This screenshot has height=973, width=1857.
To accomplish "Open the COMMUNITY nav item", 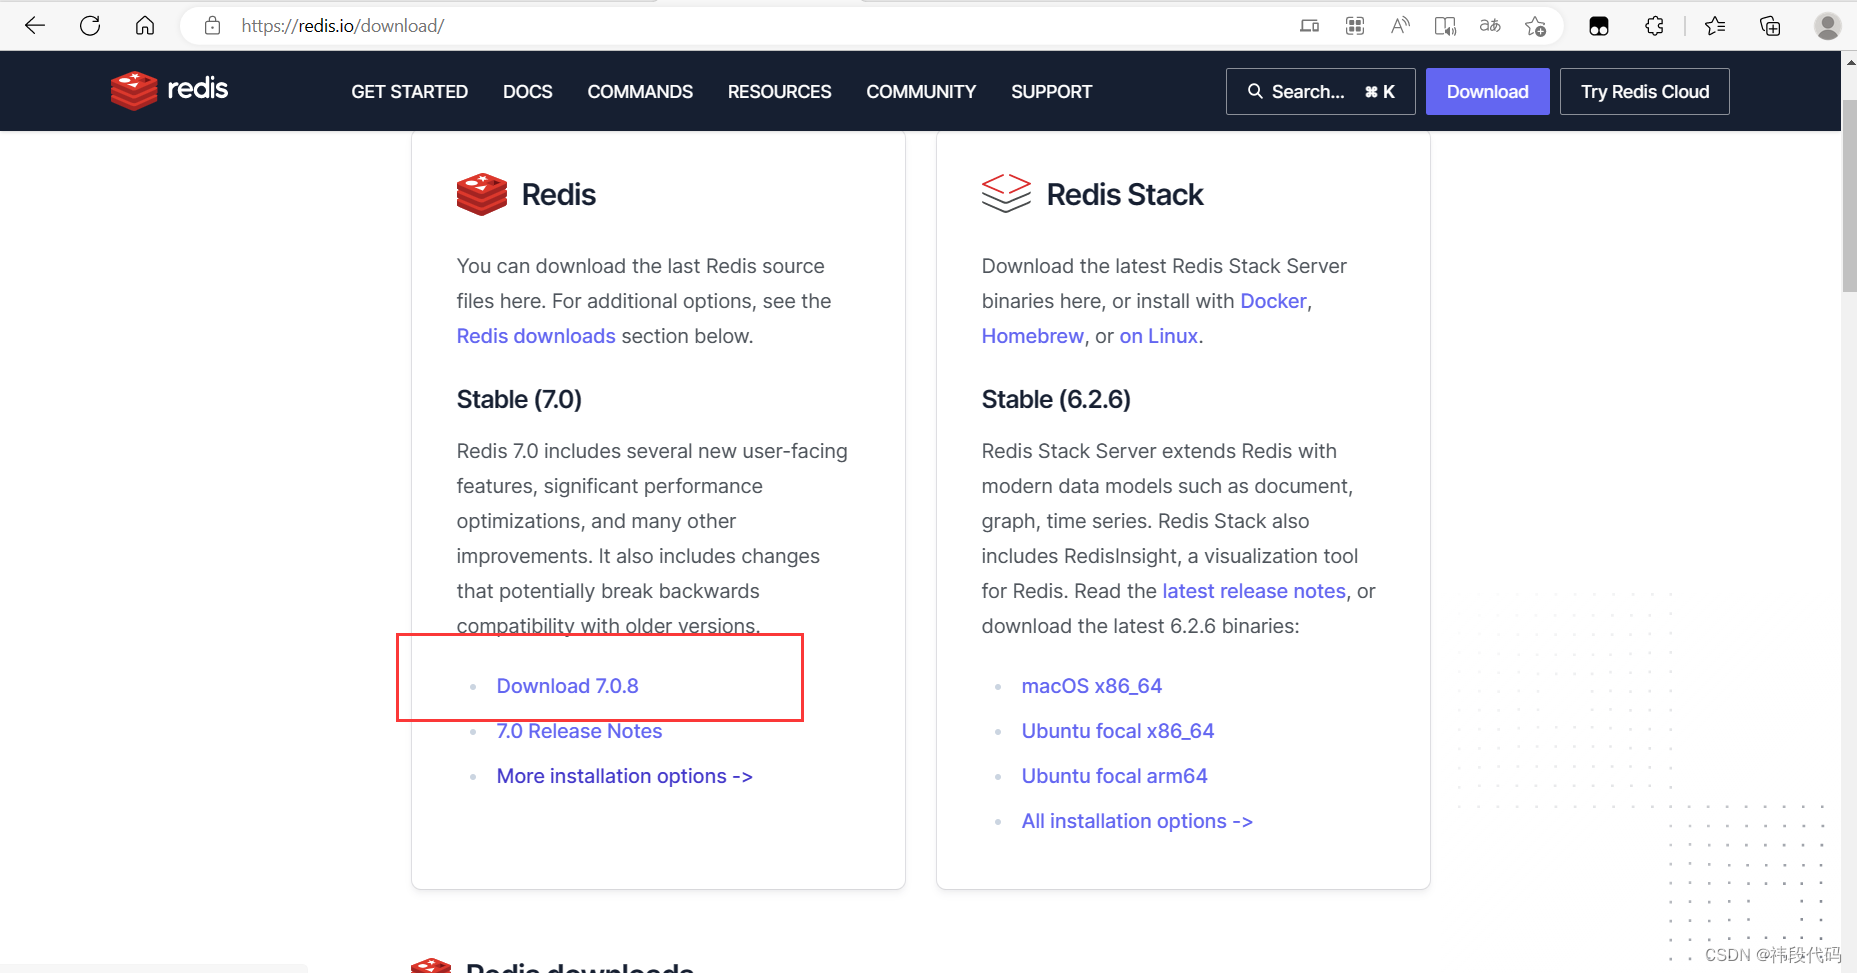I will click(x=921, y=91).
